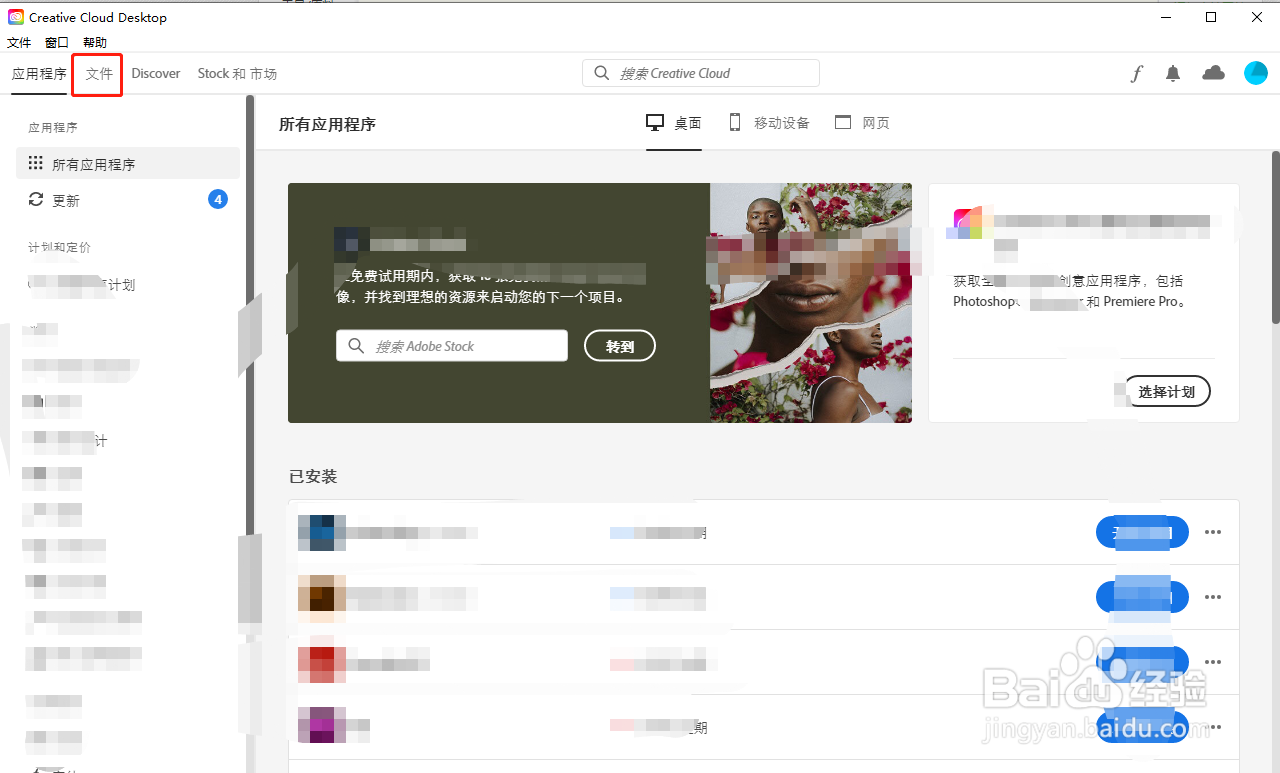The image size is (1280, 773).
Task: Open the 窗口 menu
Action: (57, 43)
